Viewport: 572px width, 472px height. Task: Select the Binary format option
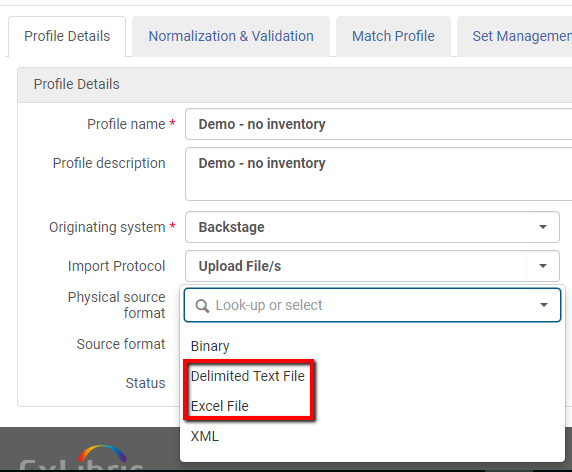pos(210,346)
